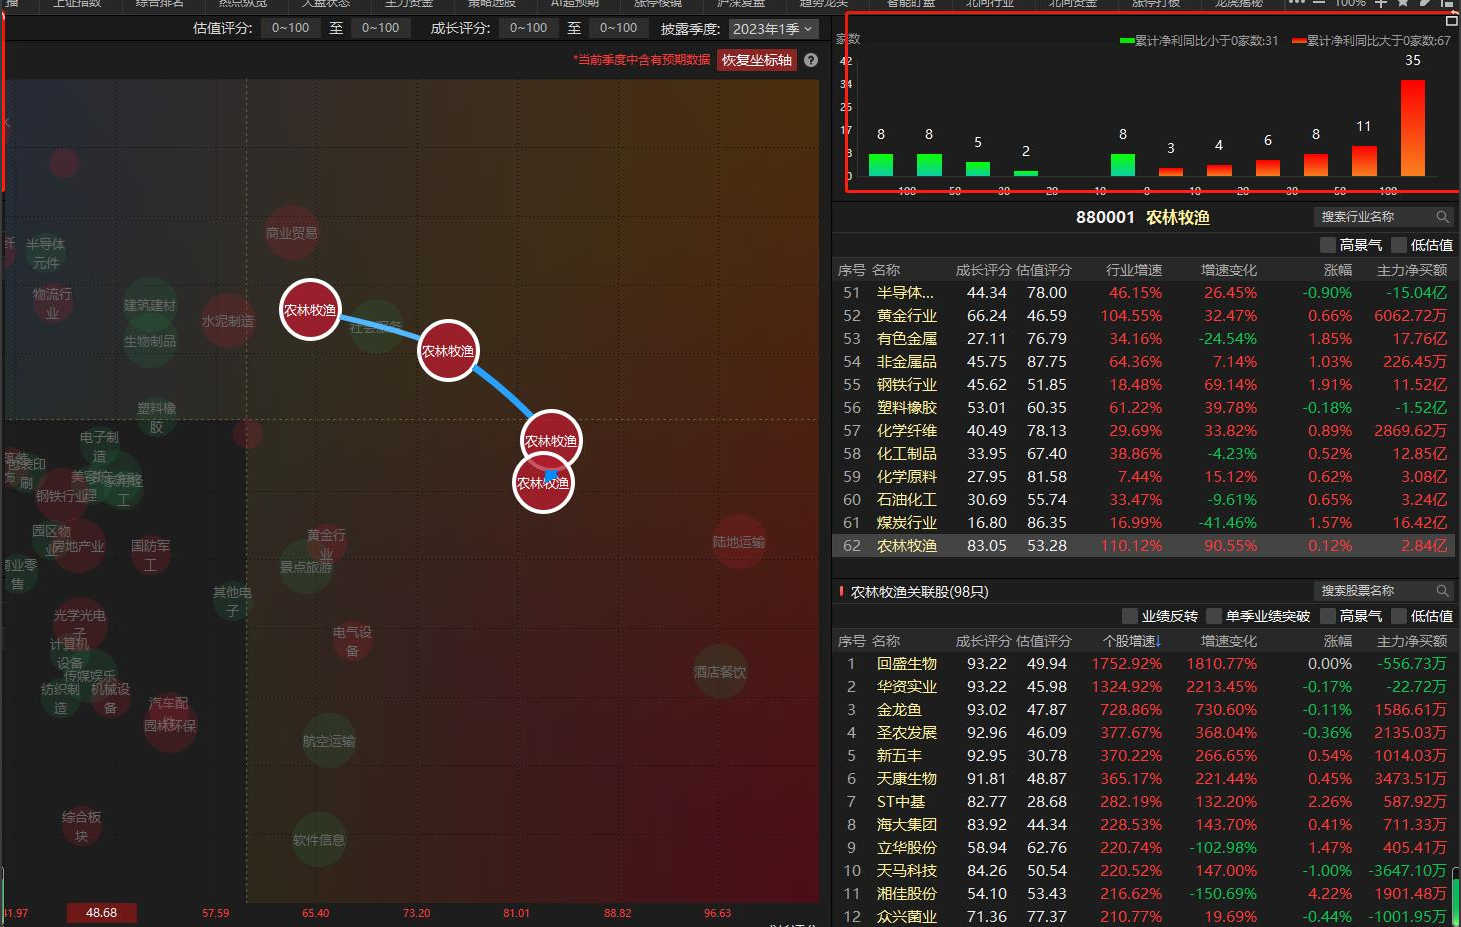Image resolution: width=1461 pixels, height=927 pixels.
Task: Open the ST中基 stock row
Action: [x=1143, y=802]
